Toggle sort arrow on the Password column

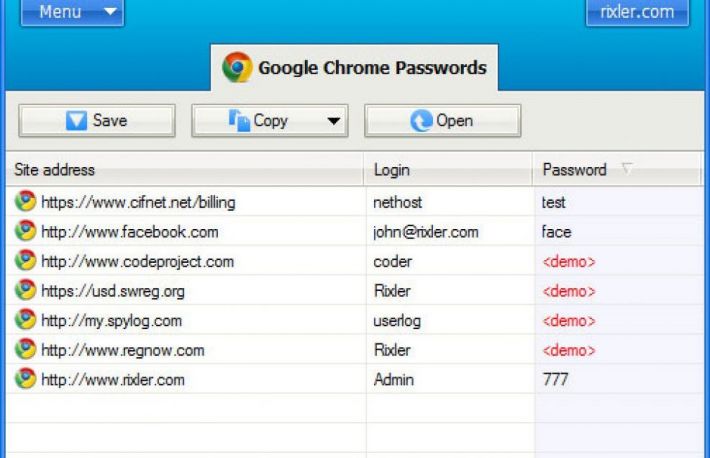627,169
